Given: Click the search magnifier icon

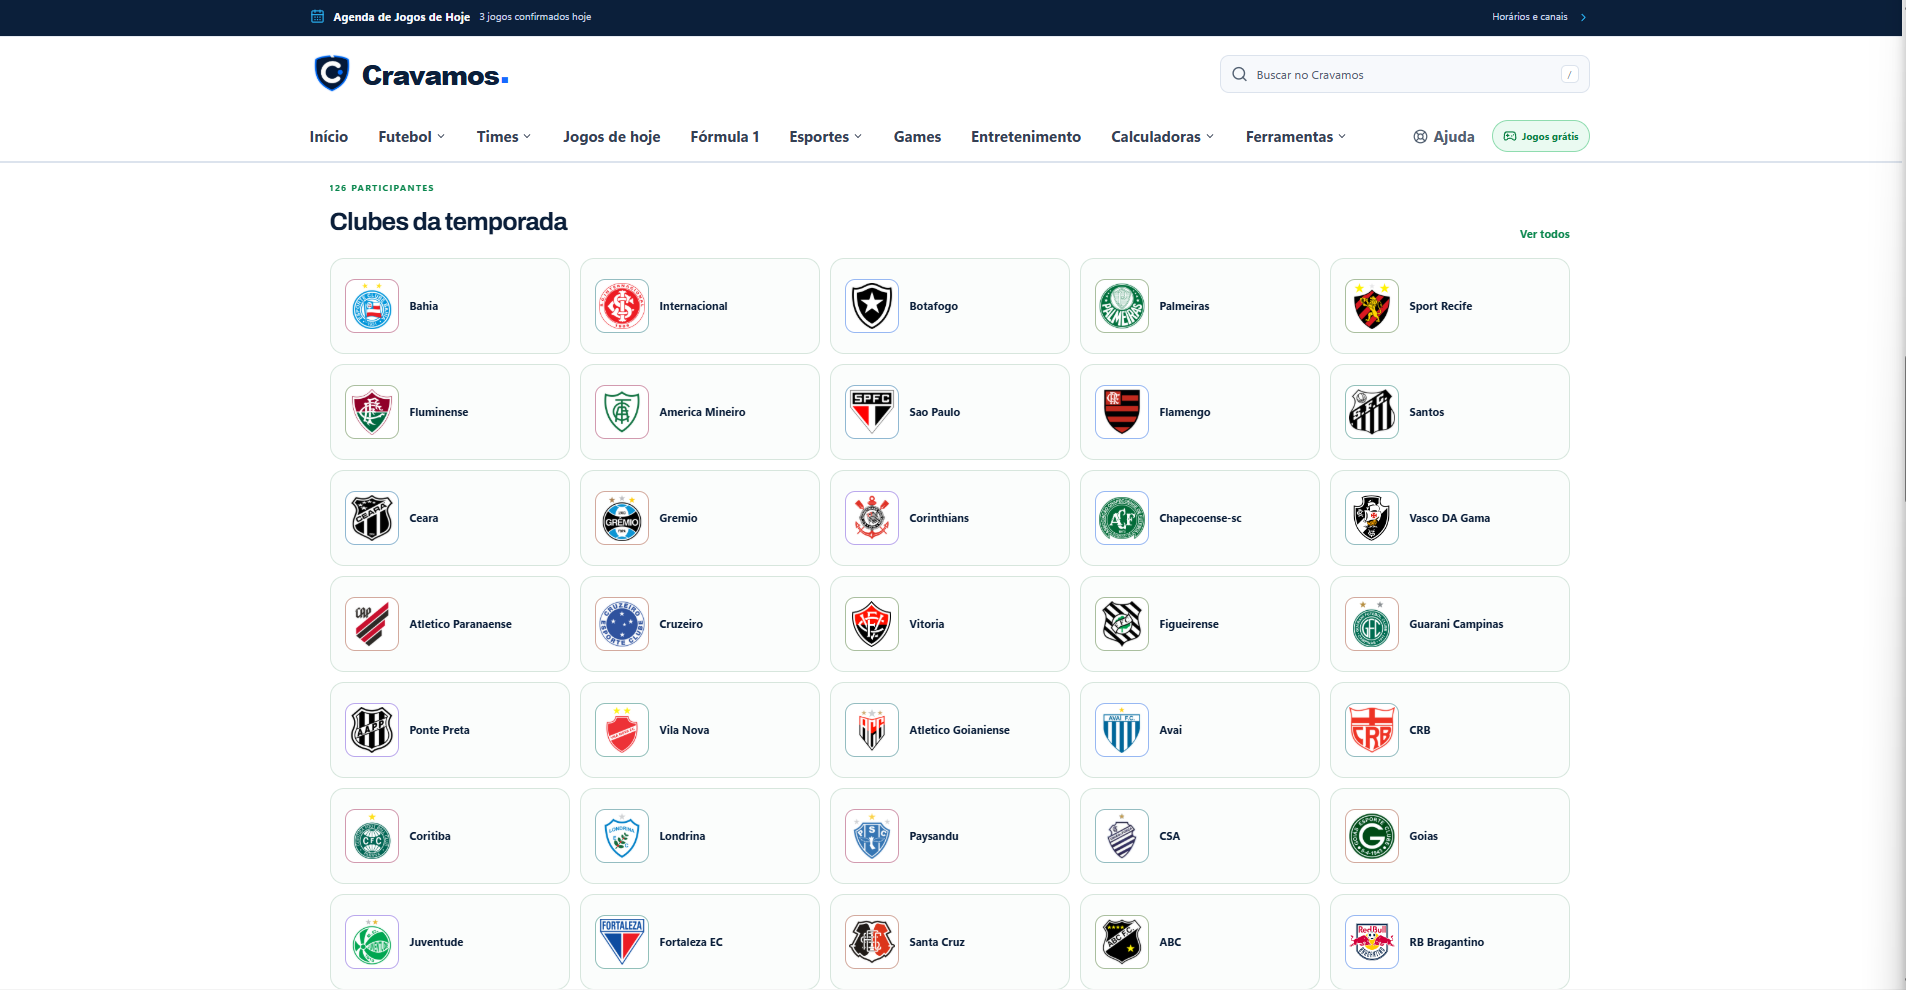Looking at the screenshot, I should click(x=1239, y=74).
